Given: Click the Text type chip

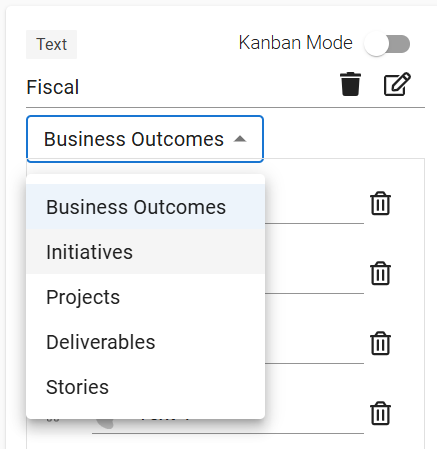Looking at the screenshot, I should pyautogui.click(x=52, y=44).
